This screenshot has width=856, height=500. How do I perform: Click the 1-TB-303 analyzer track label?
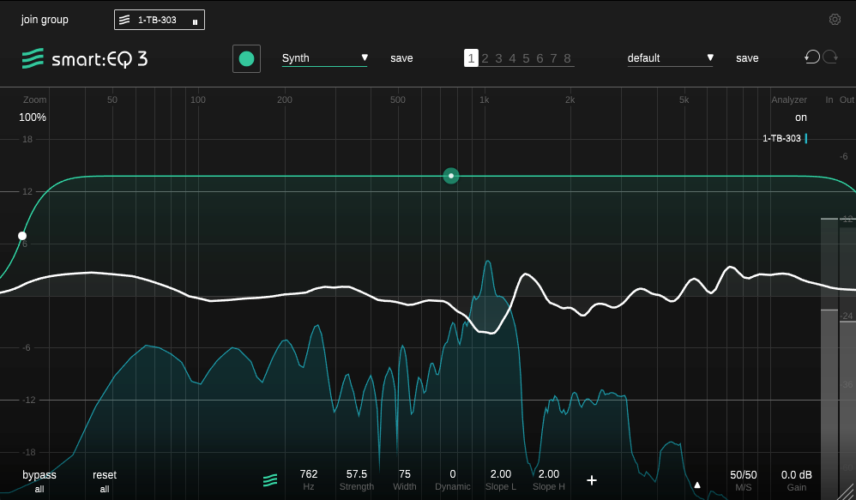click(782, 139)
